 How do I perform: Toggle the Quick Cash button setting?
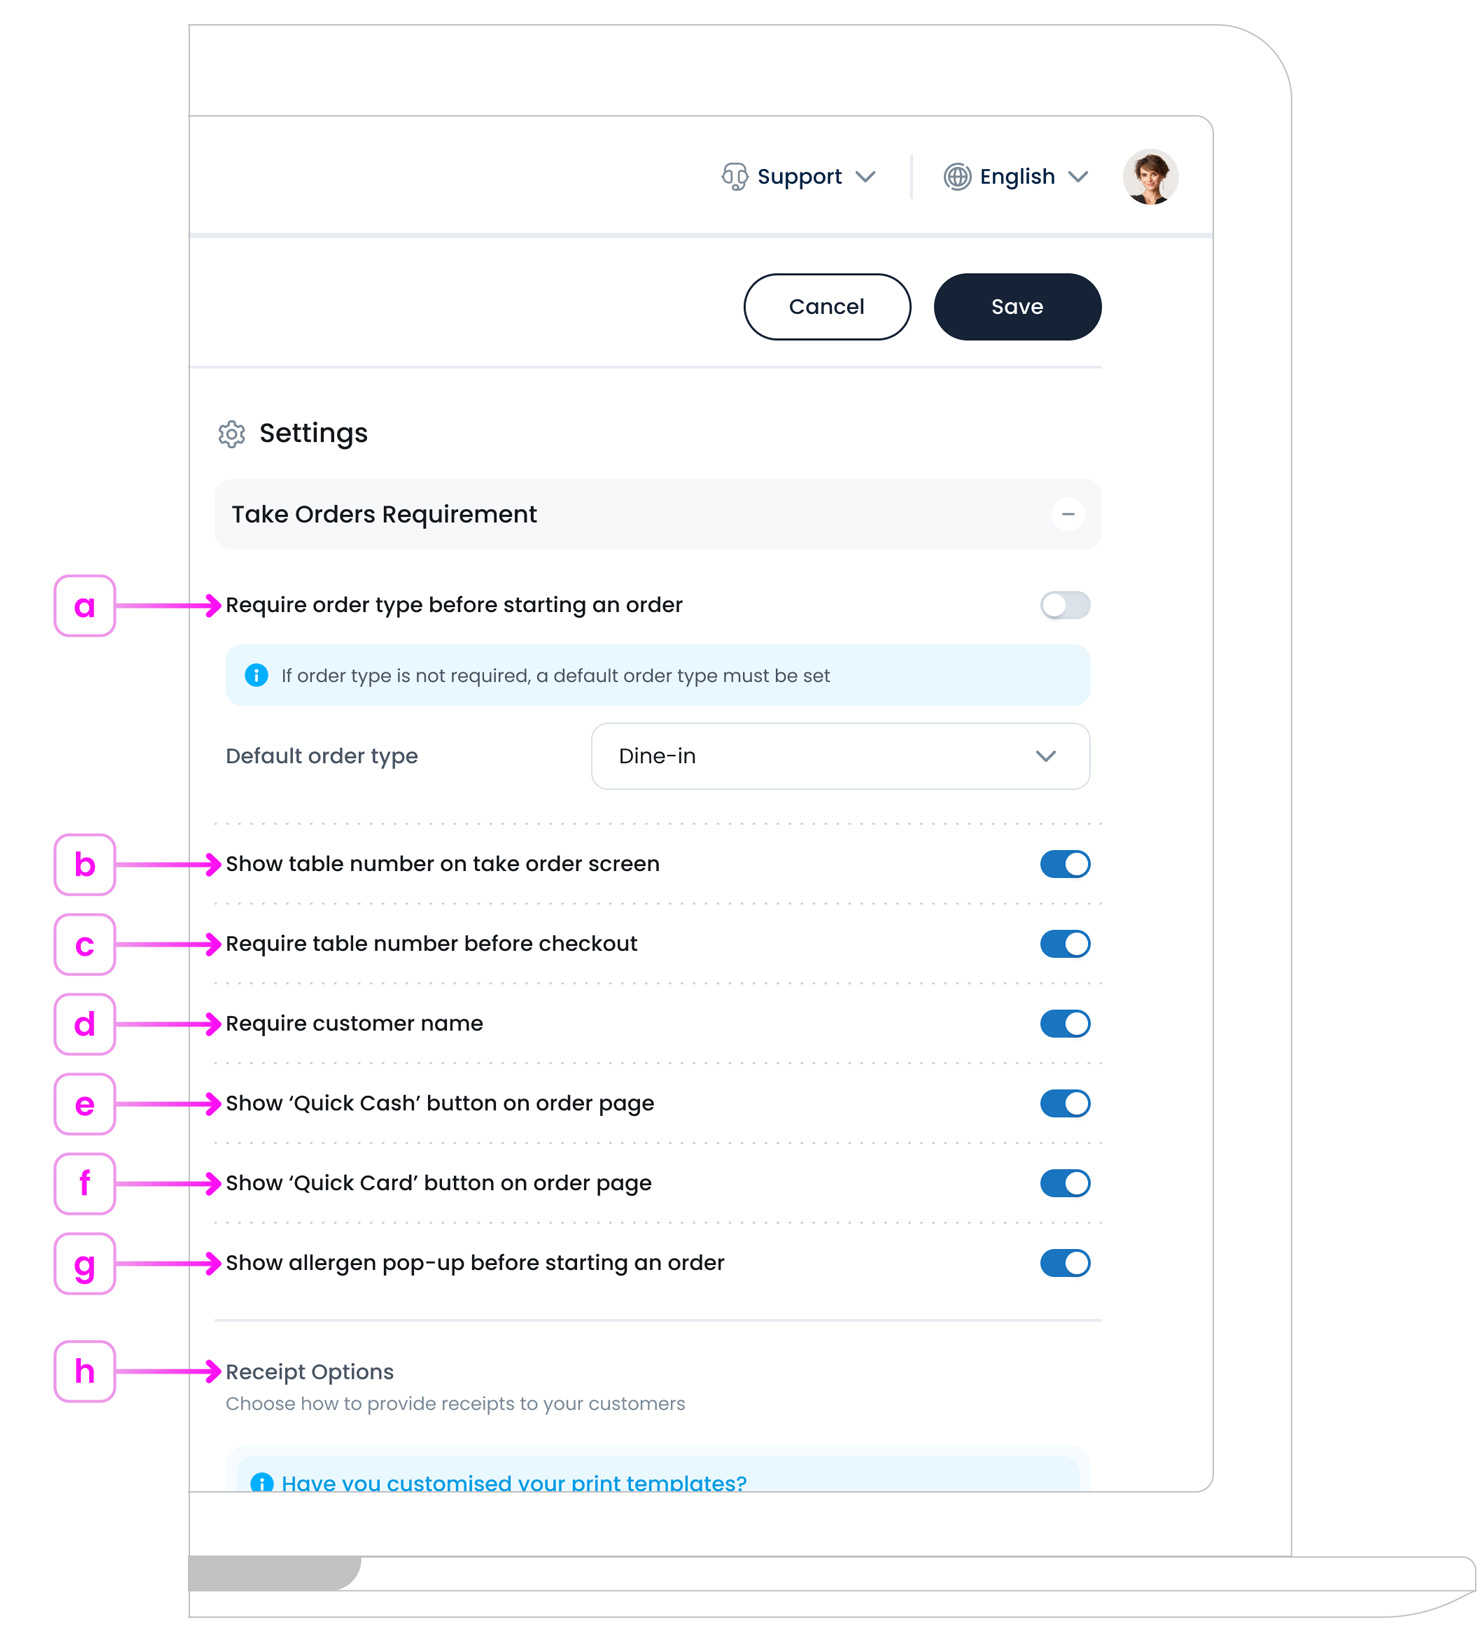tap(1064, 1104)
